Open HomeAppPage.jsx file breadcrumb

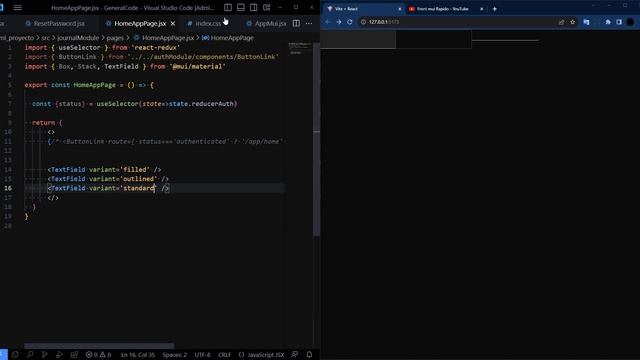point(164,38)
